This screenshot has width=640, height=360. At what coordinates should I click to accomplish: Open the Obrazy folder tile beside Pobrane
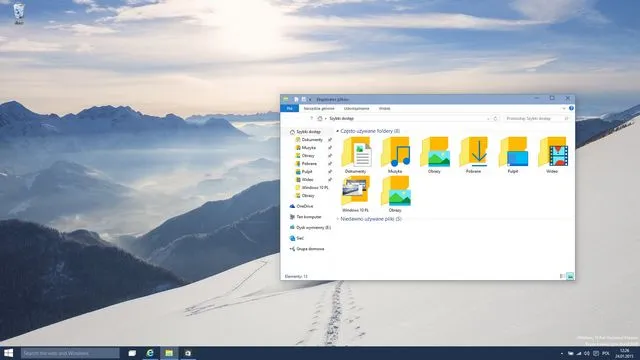coord(434,155)
